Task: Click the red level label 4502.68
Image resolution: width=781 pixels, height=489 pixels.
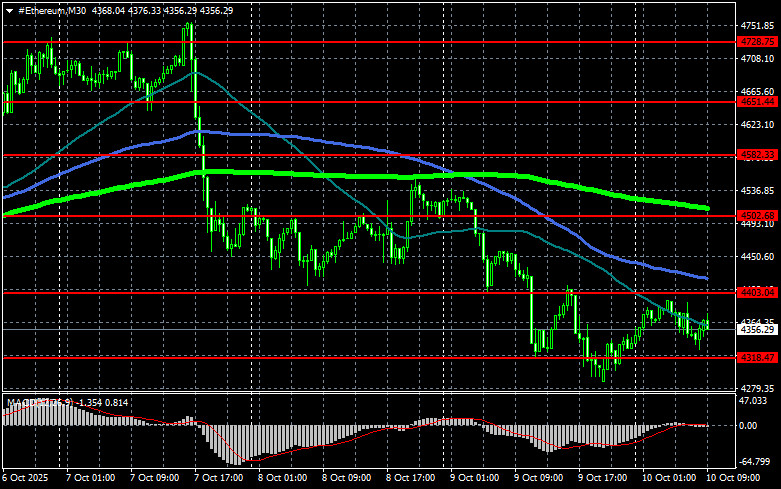Action: point(757,216)
